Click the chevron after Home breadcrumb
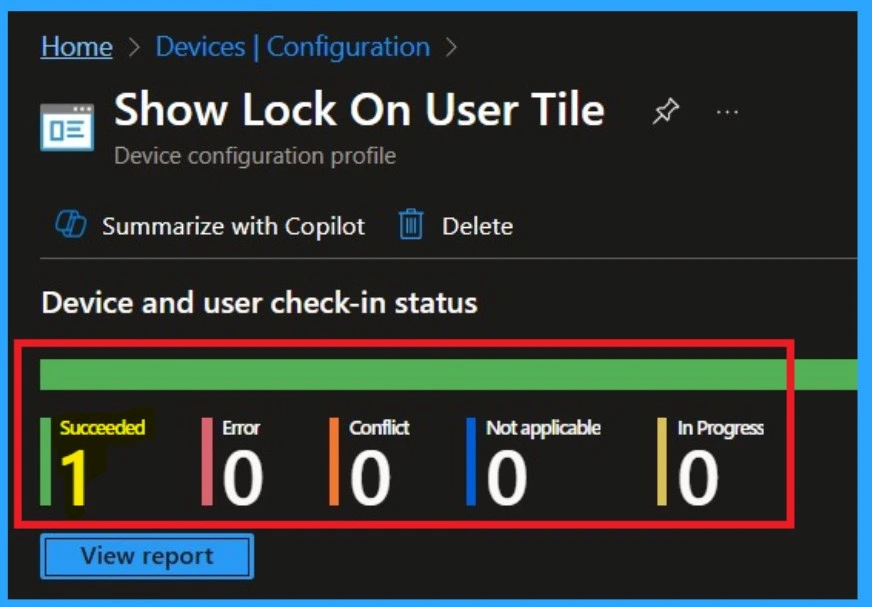The image size is (872, 607). (x=134, y=47)
